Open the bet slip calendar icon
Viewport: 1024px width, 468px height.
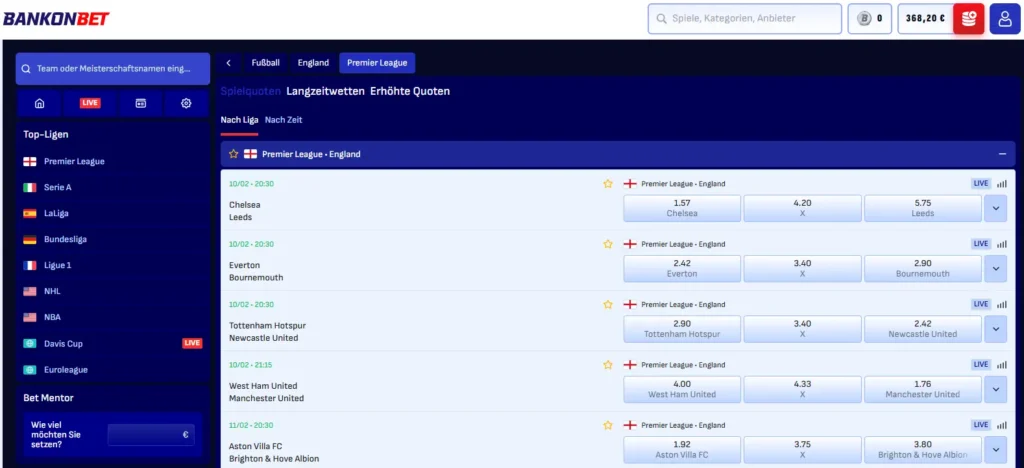point(140,103)
